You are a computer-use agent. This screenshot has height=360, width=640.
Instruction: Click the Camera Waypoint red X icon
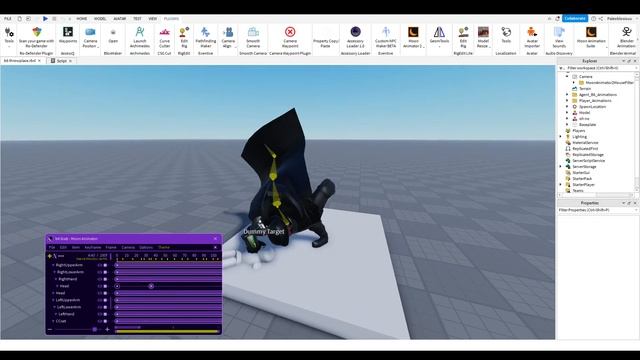pos(290,32)
